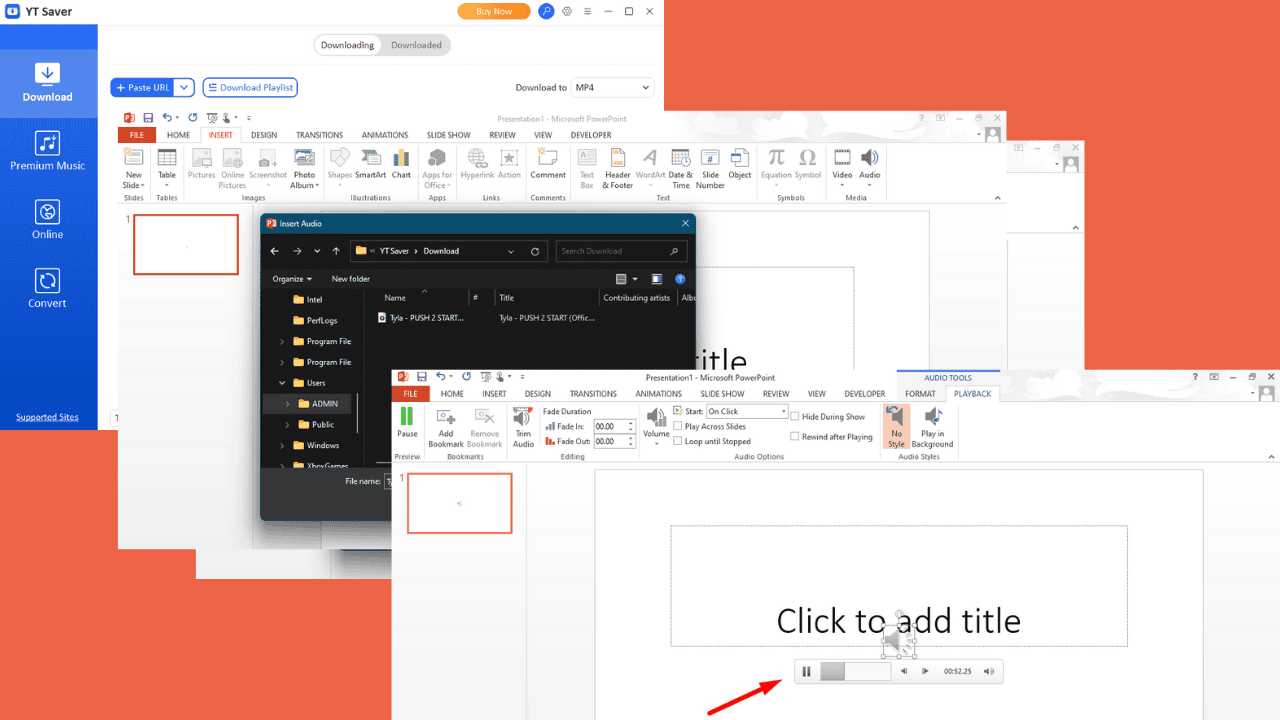Switch to the Downloaded list in YT Saver
Viewport: 1280px width, 720px height.
(416, 45)
